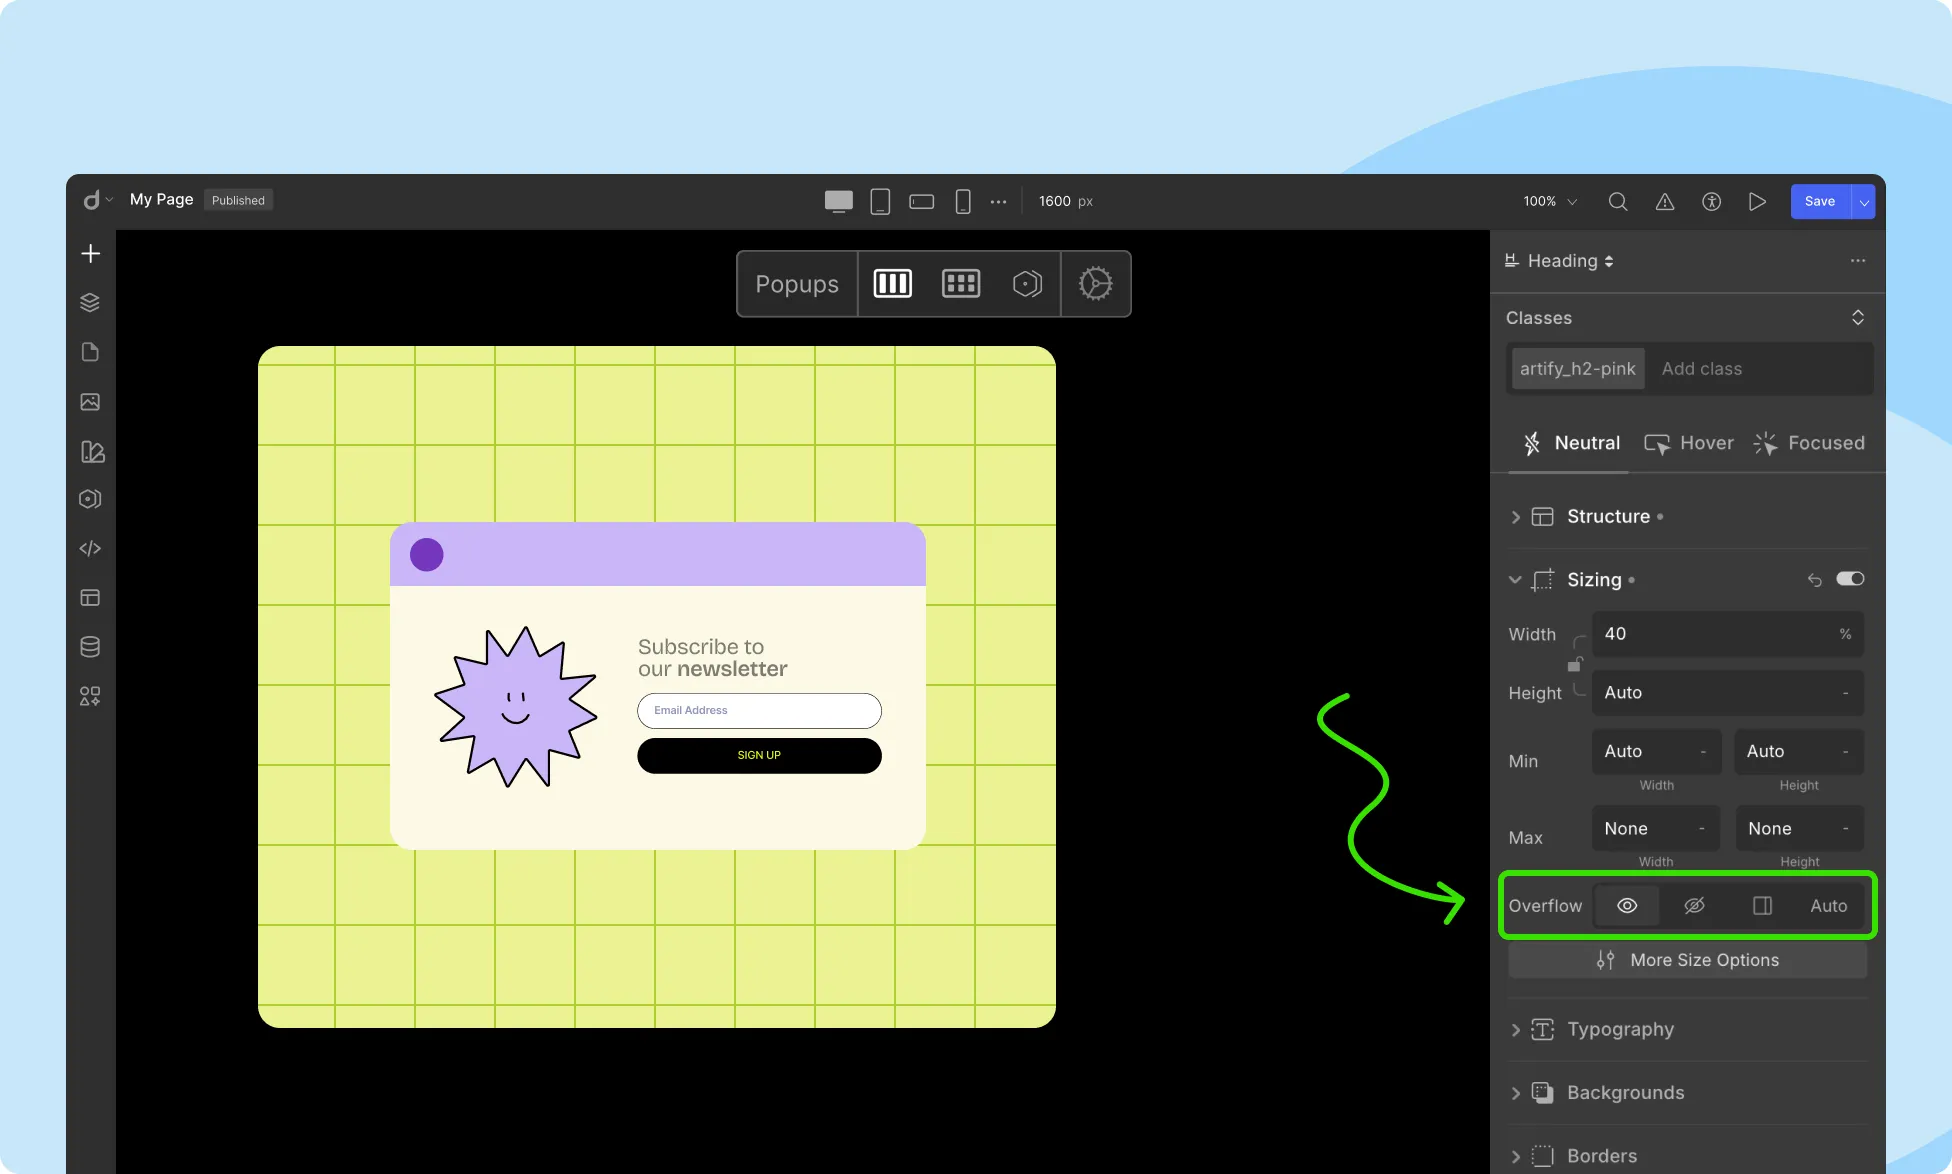Reset Sizing with the undo arrow icon

[x=1814, y=580]
